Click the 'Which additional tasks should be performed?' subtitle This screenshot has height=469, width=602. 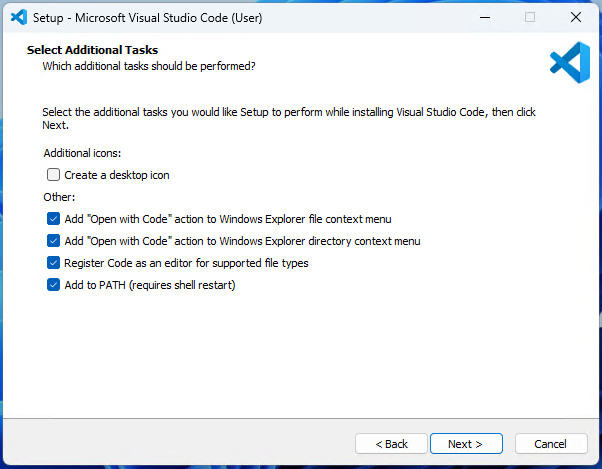pos(149,66)
